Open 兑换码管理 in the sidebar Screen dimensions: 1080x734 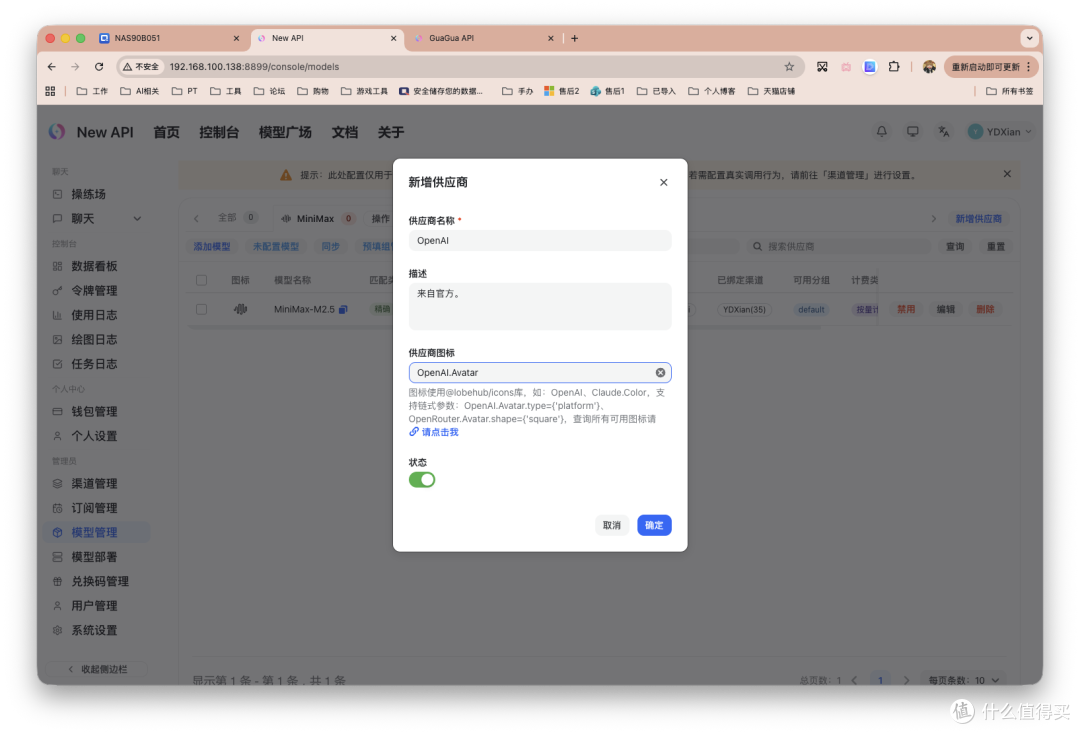coord(100,581)
